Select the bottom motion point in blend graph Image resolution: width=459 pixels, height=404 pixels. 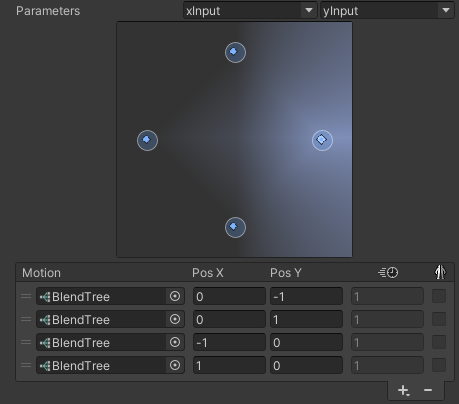(x=235, y=227)
